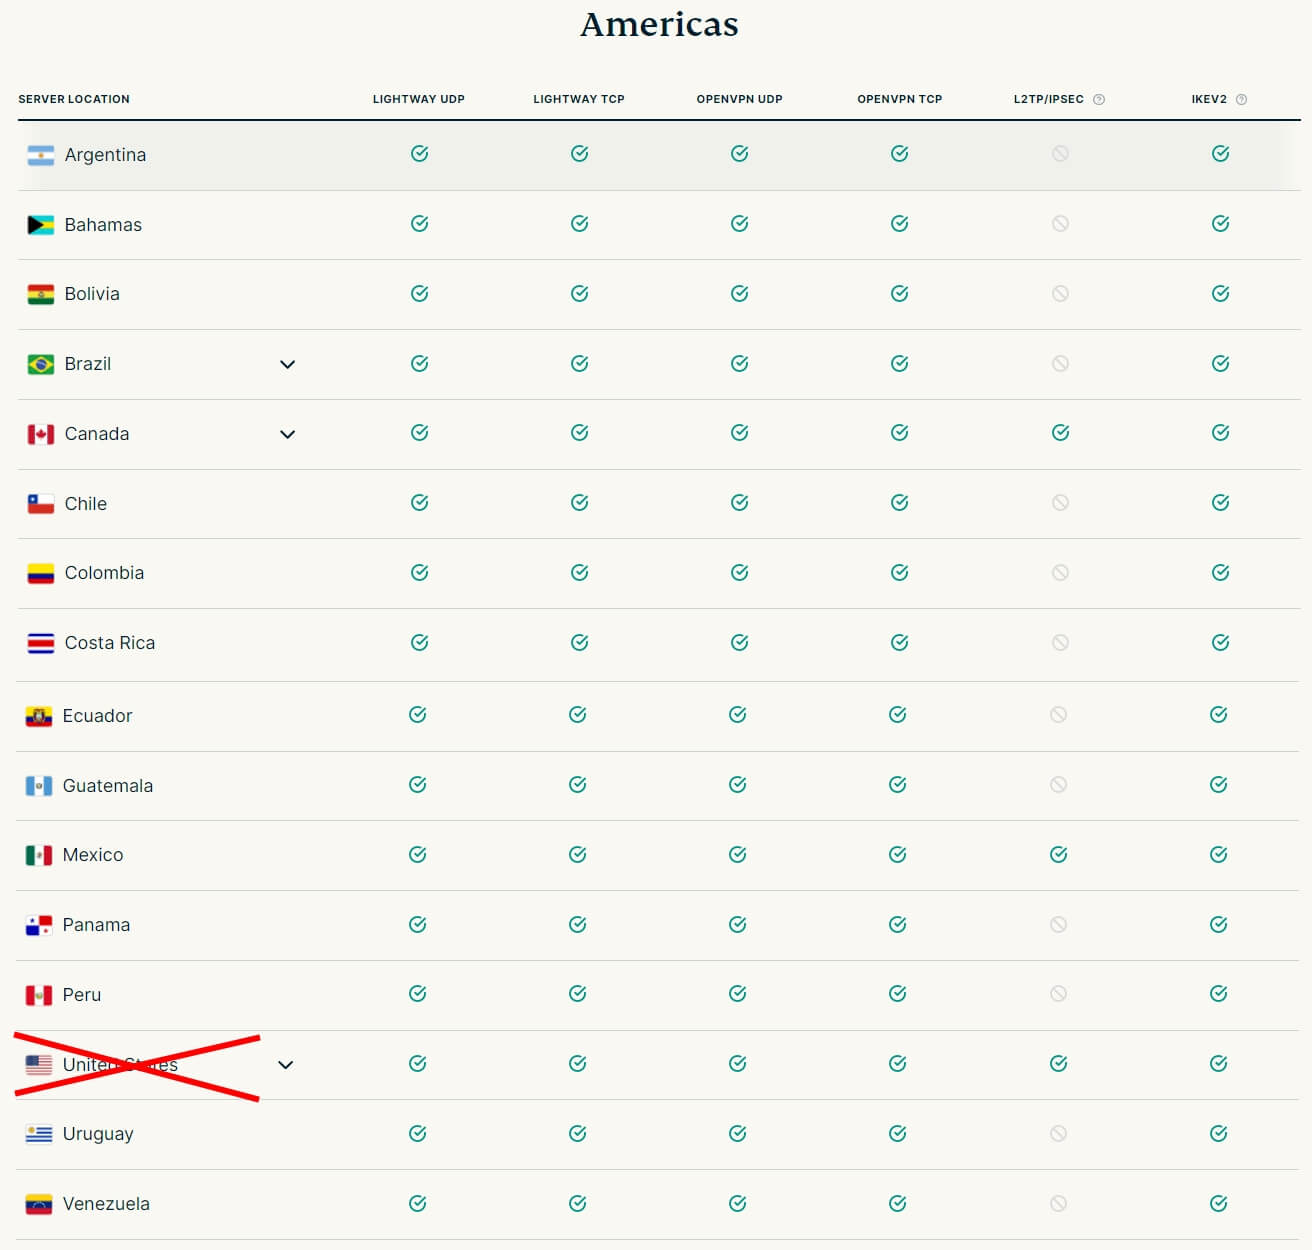Click the Canada flag icon

pos(41,434)
